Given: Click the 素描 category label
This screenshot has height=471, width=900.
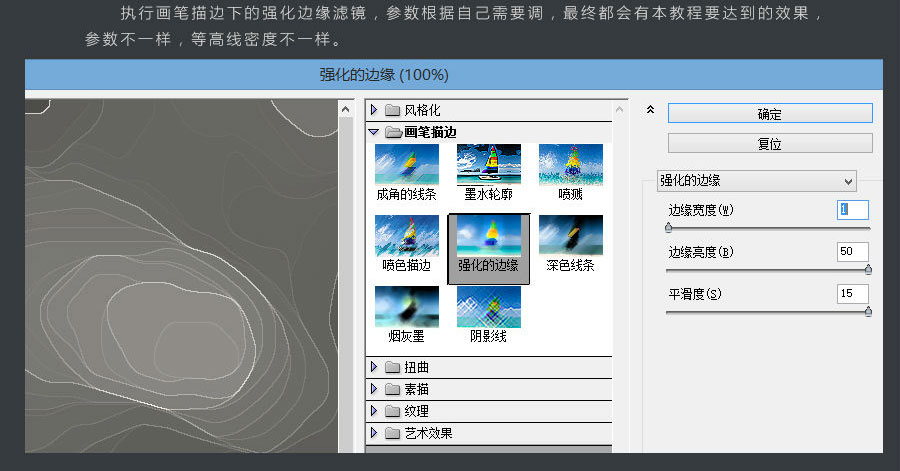Looking at the screenshot, I should (x=416, y=389).
